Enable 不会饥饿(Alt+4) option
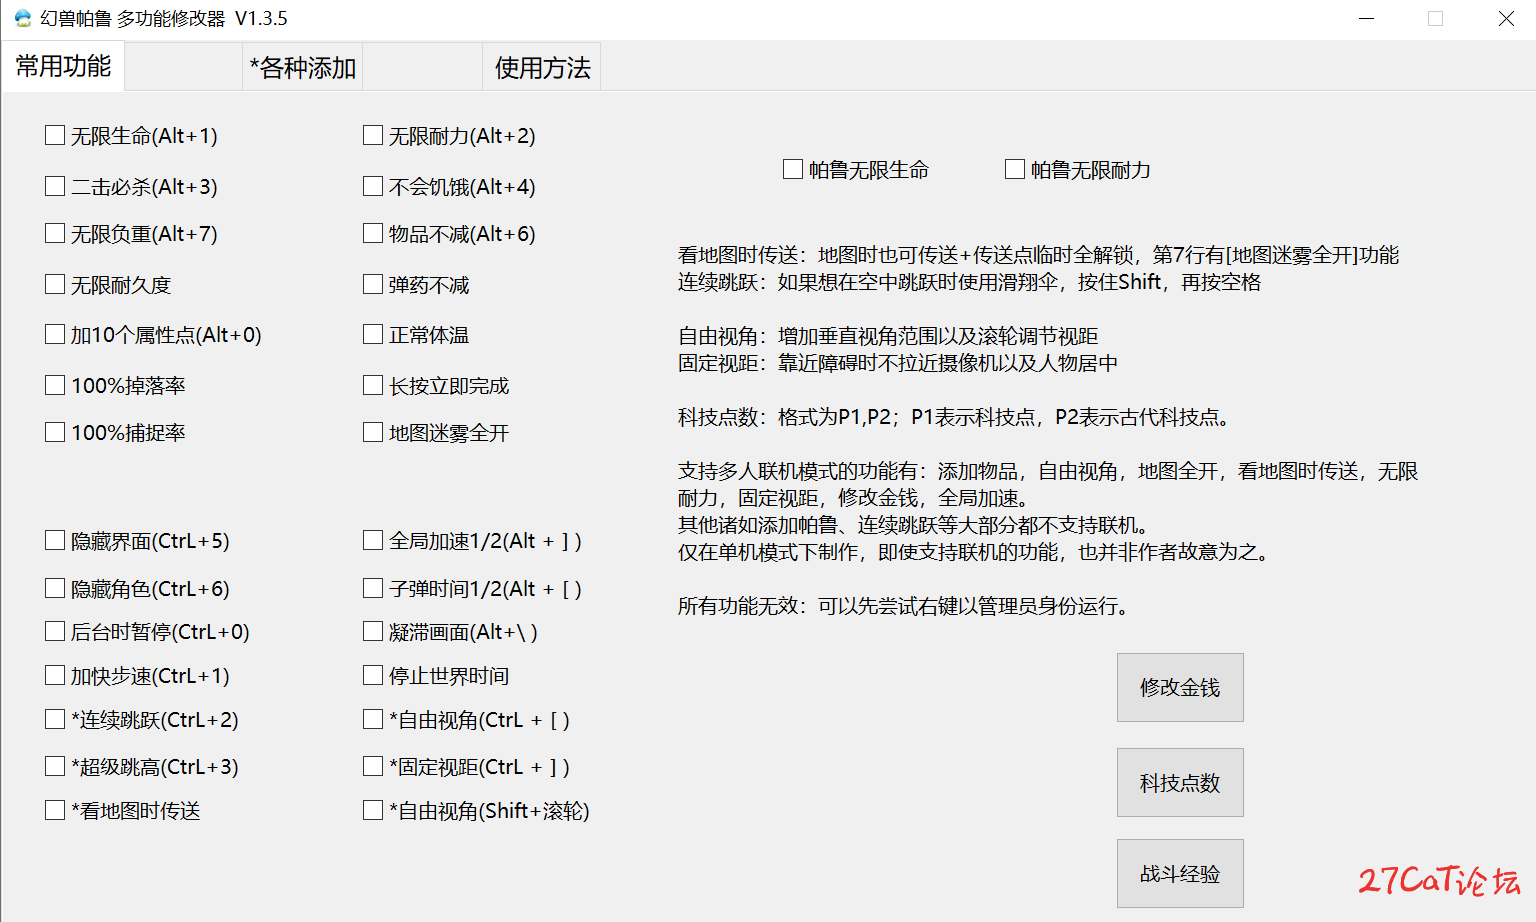 (373, 186)
